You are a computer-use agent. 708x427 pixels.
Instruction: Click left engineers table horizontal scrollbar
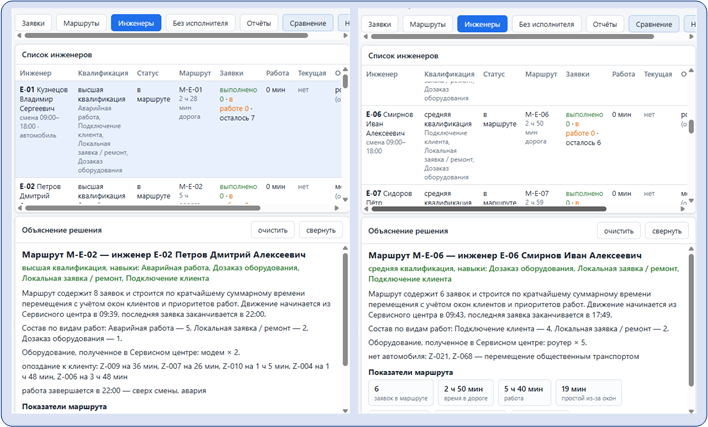click(x=143, y=208)
